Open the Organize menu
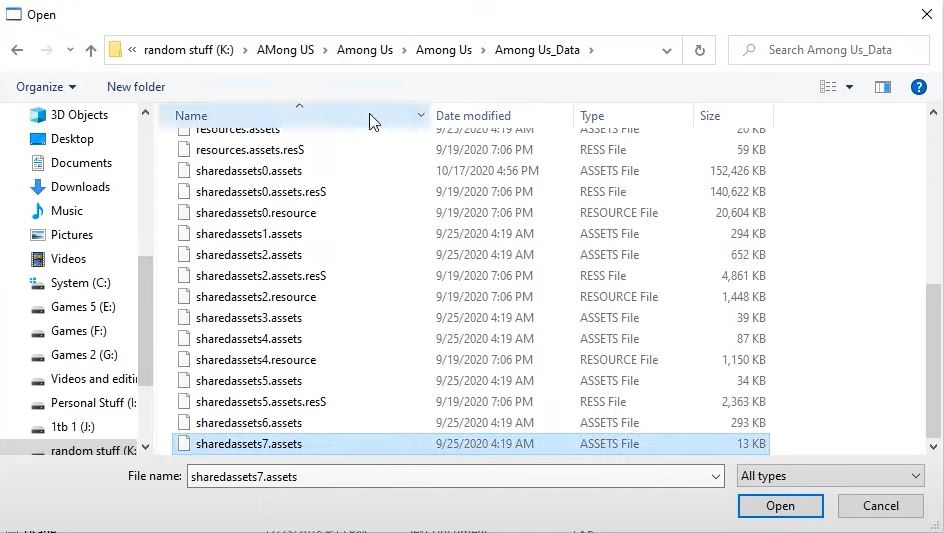Screen dimensions: 944x533 pos(46,87)
